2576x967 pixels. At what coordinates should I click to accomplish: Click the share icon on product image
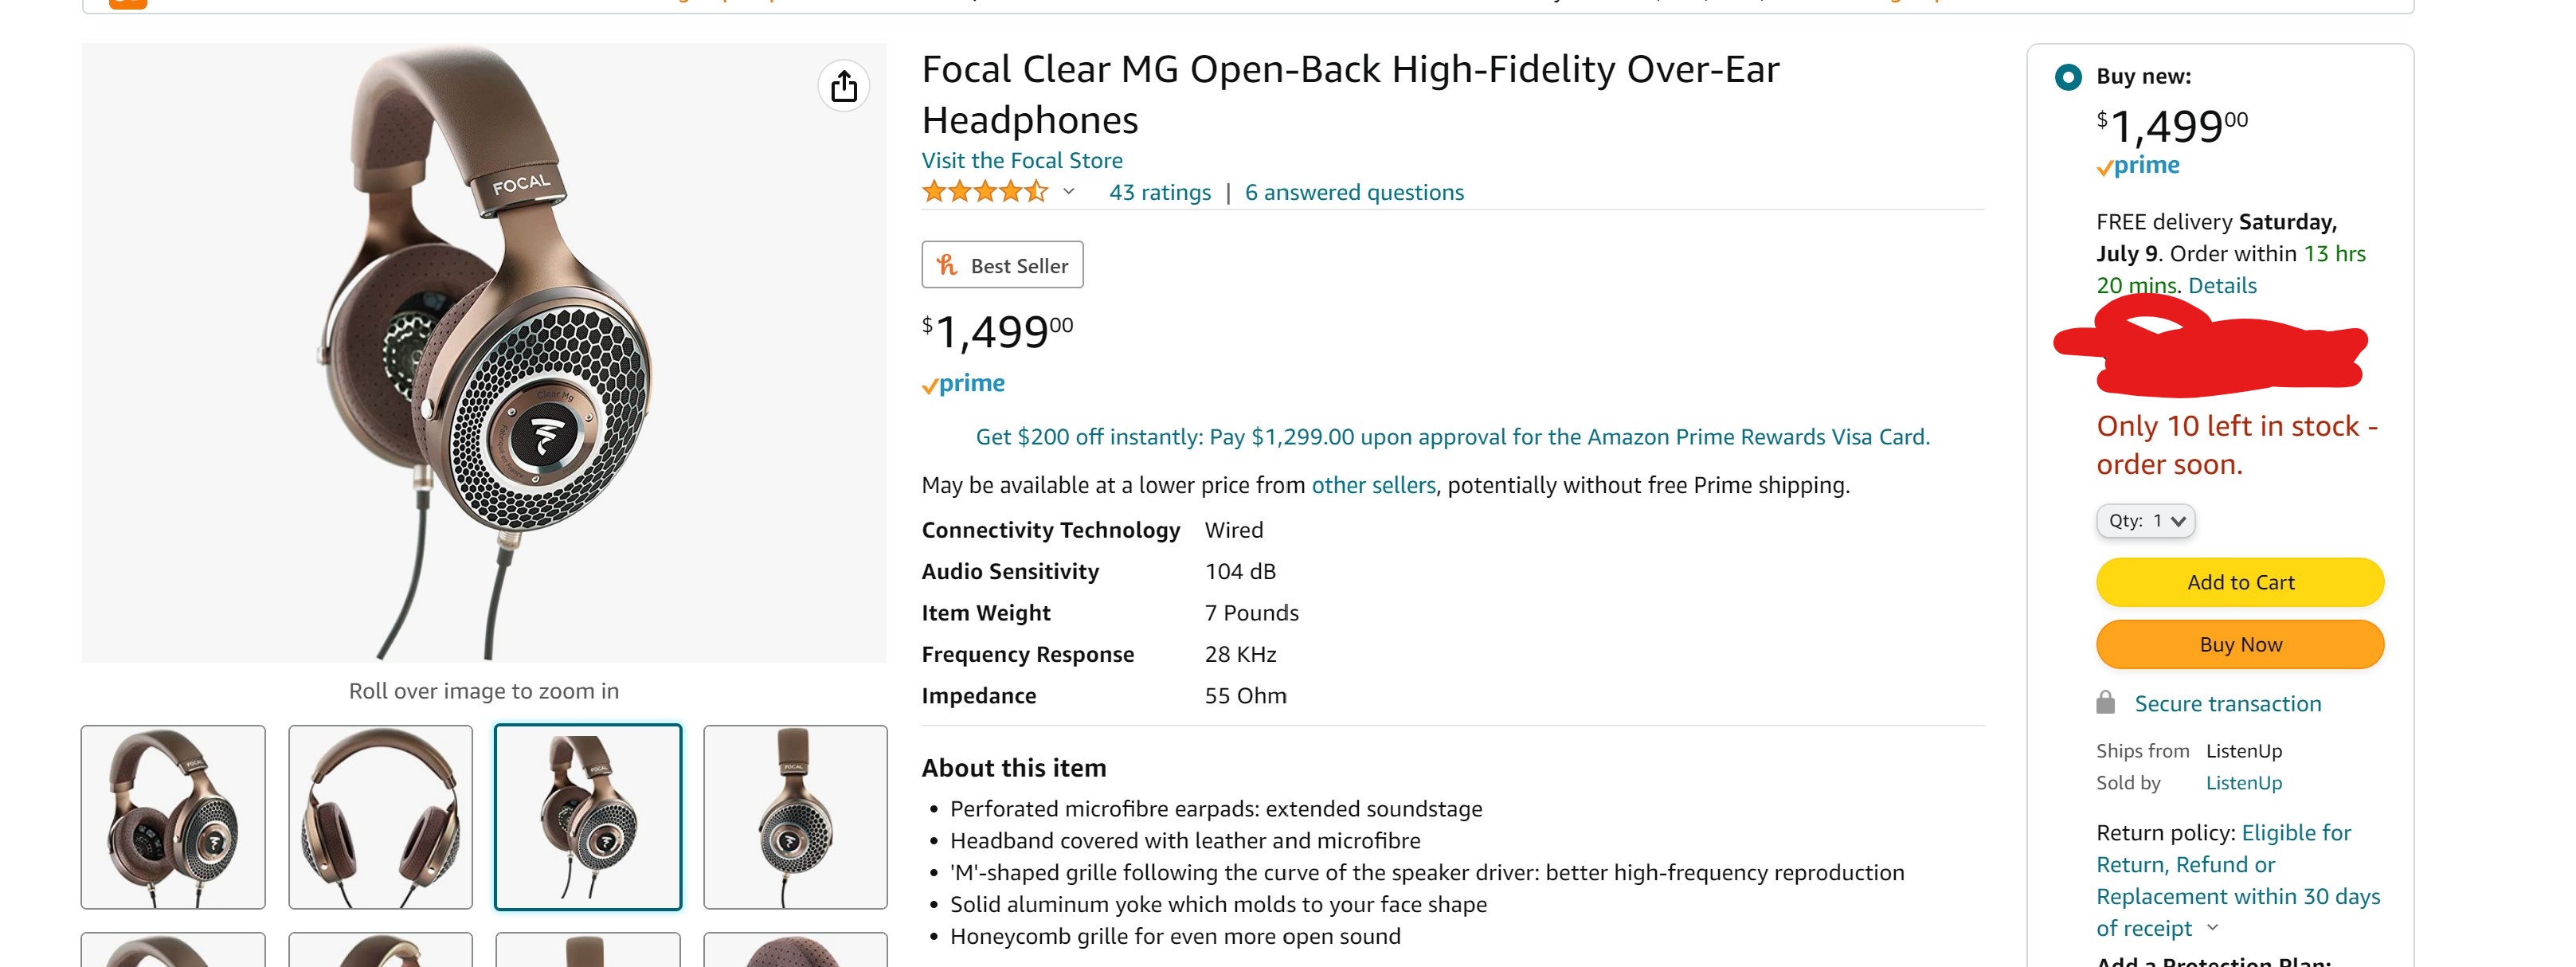coord(843,86)
